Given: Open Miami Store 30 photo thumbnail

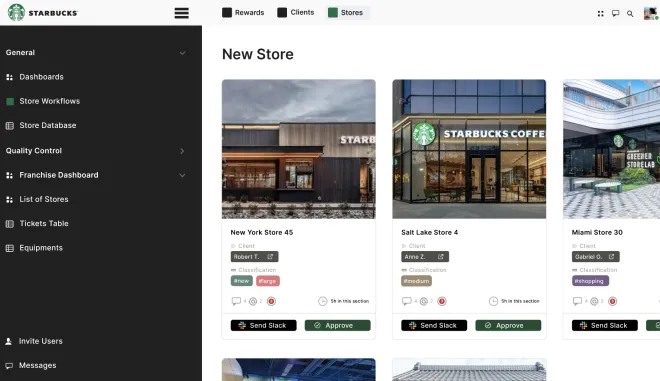Looking at the screenshot, I should pos(612,149).
